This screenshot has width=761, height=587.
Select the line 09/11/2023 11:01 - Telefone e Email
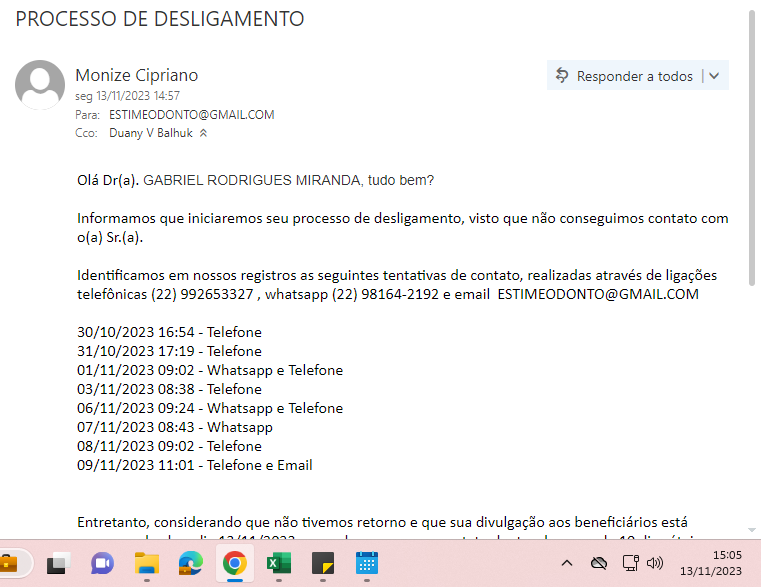[x=195, y=465]
